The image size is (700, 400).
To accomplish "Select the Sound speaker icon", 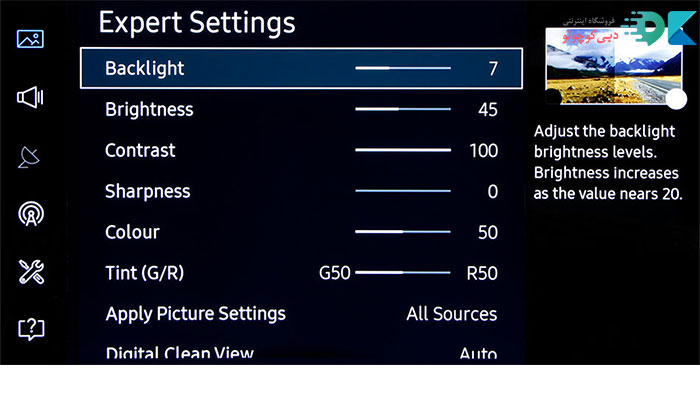I will pyautogui.click(x=31, y=97).
